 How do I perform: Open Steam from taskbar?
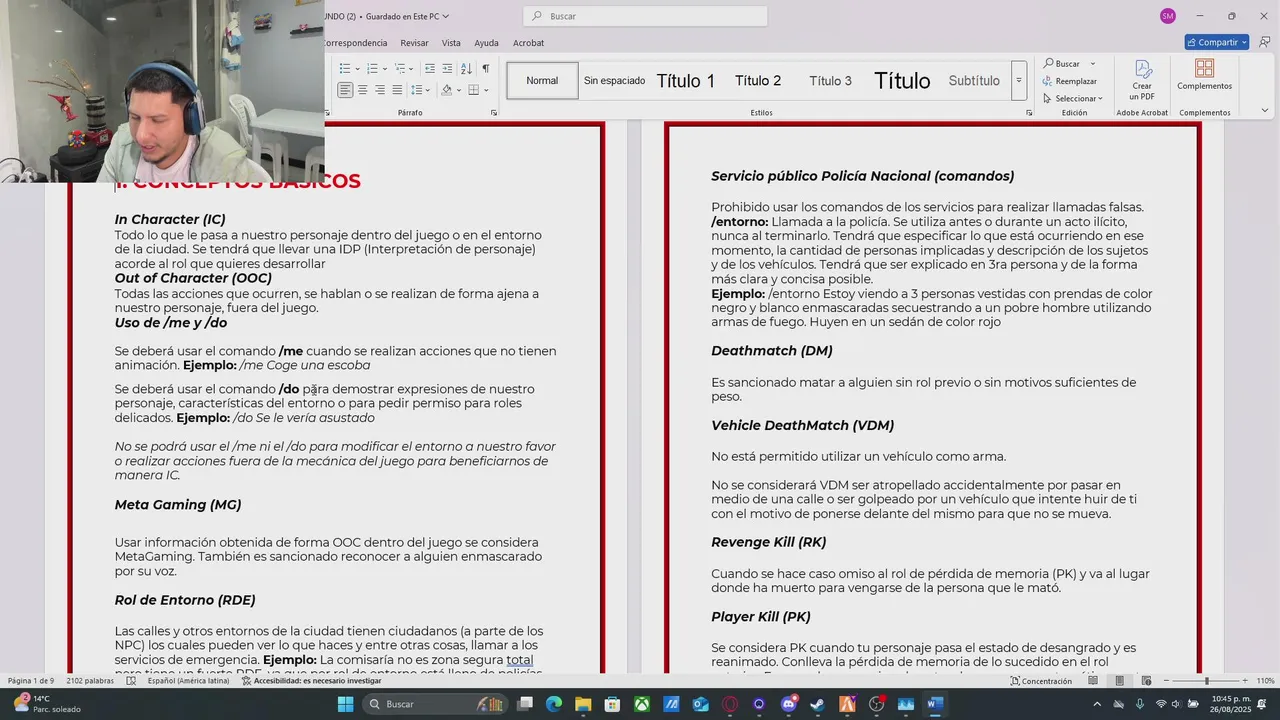[818, 704]
